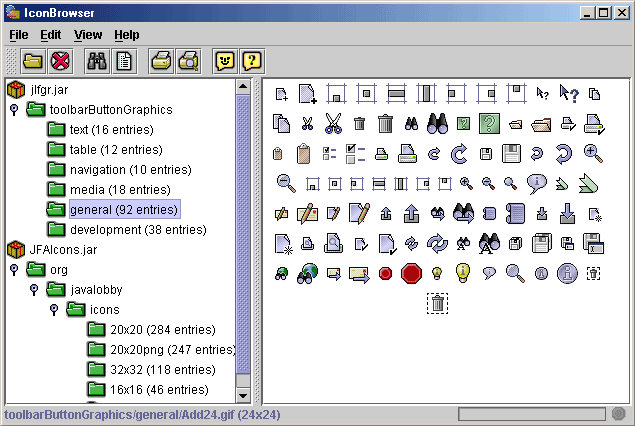The image size is (635, 426).
Task: Collapse the javalobby tree node
Action: pos(33,290)
